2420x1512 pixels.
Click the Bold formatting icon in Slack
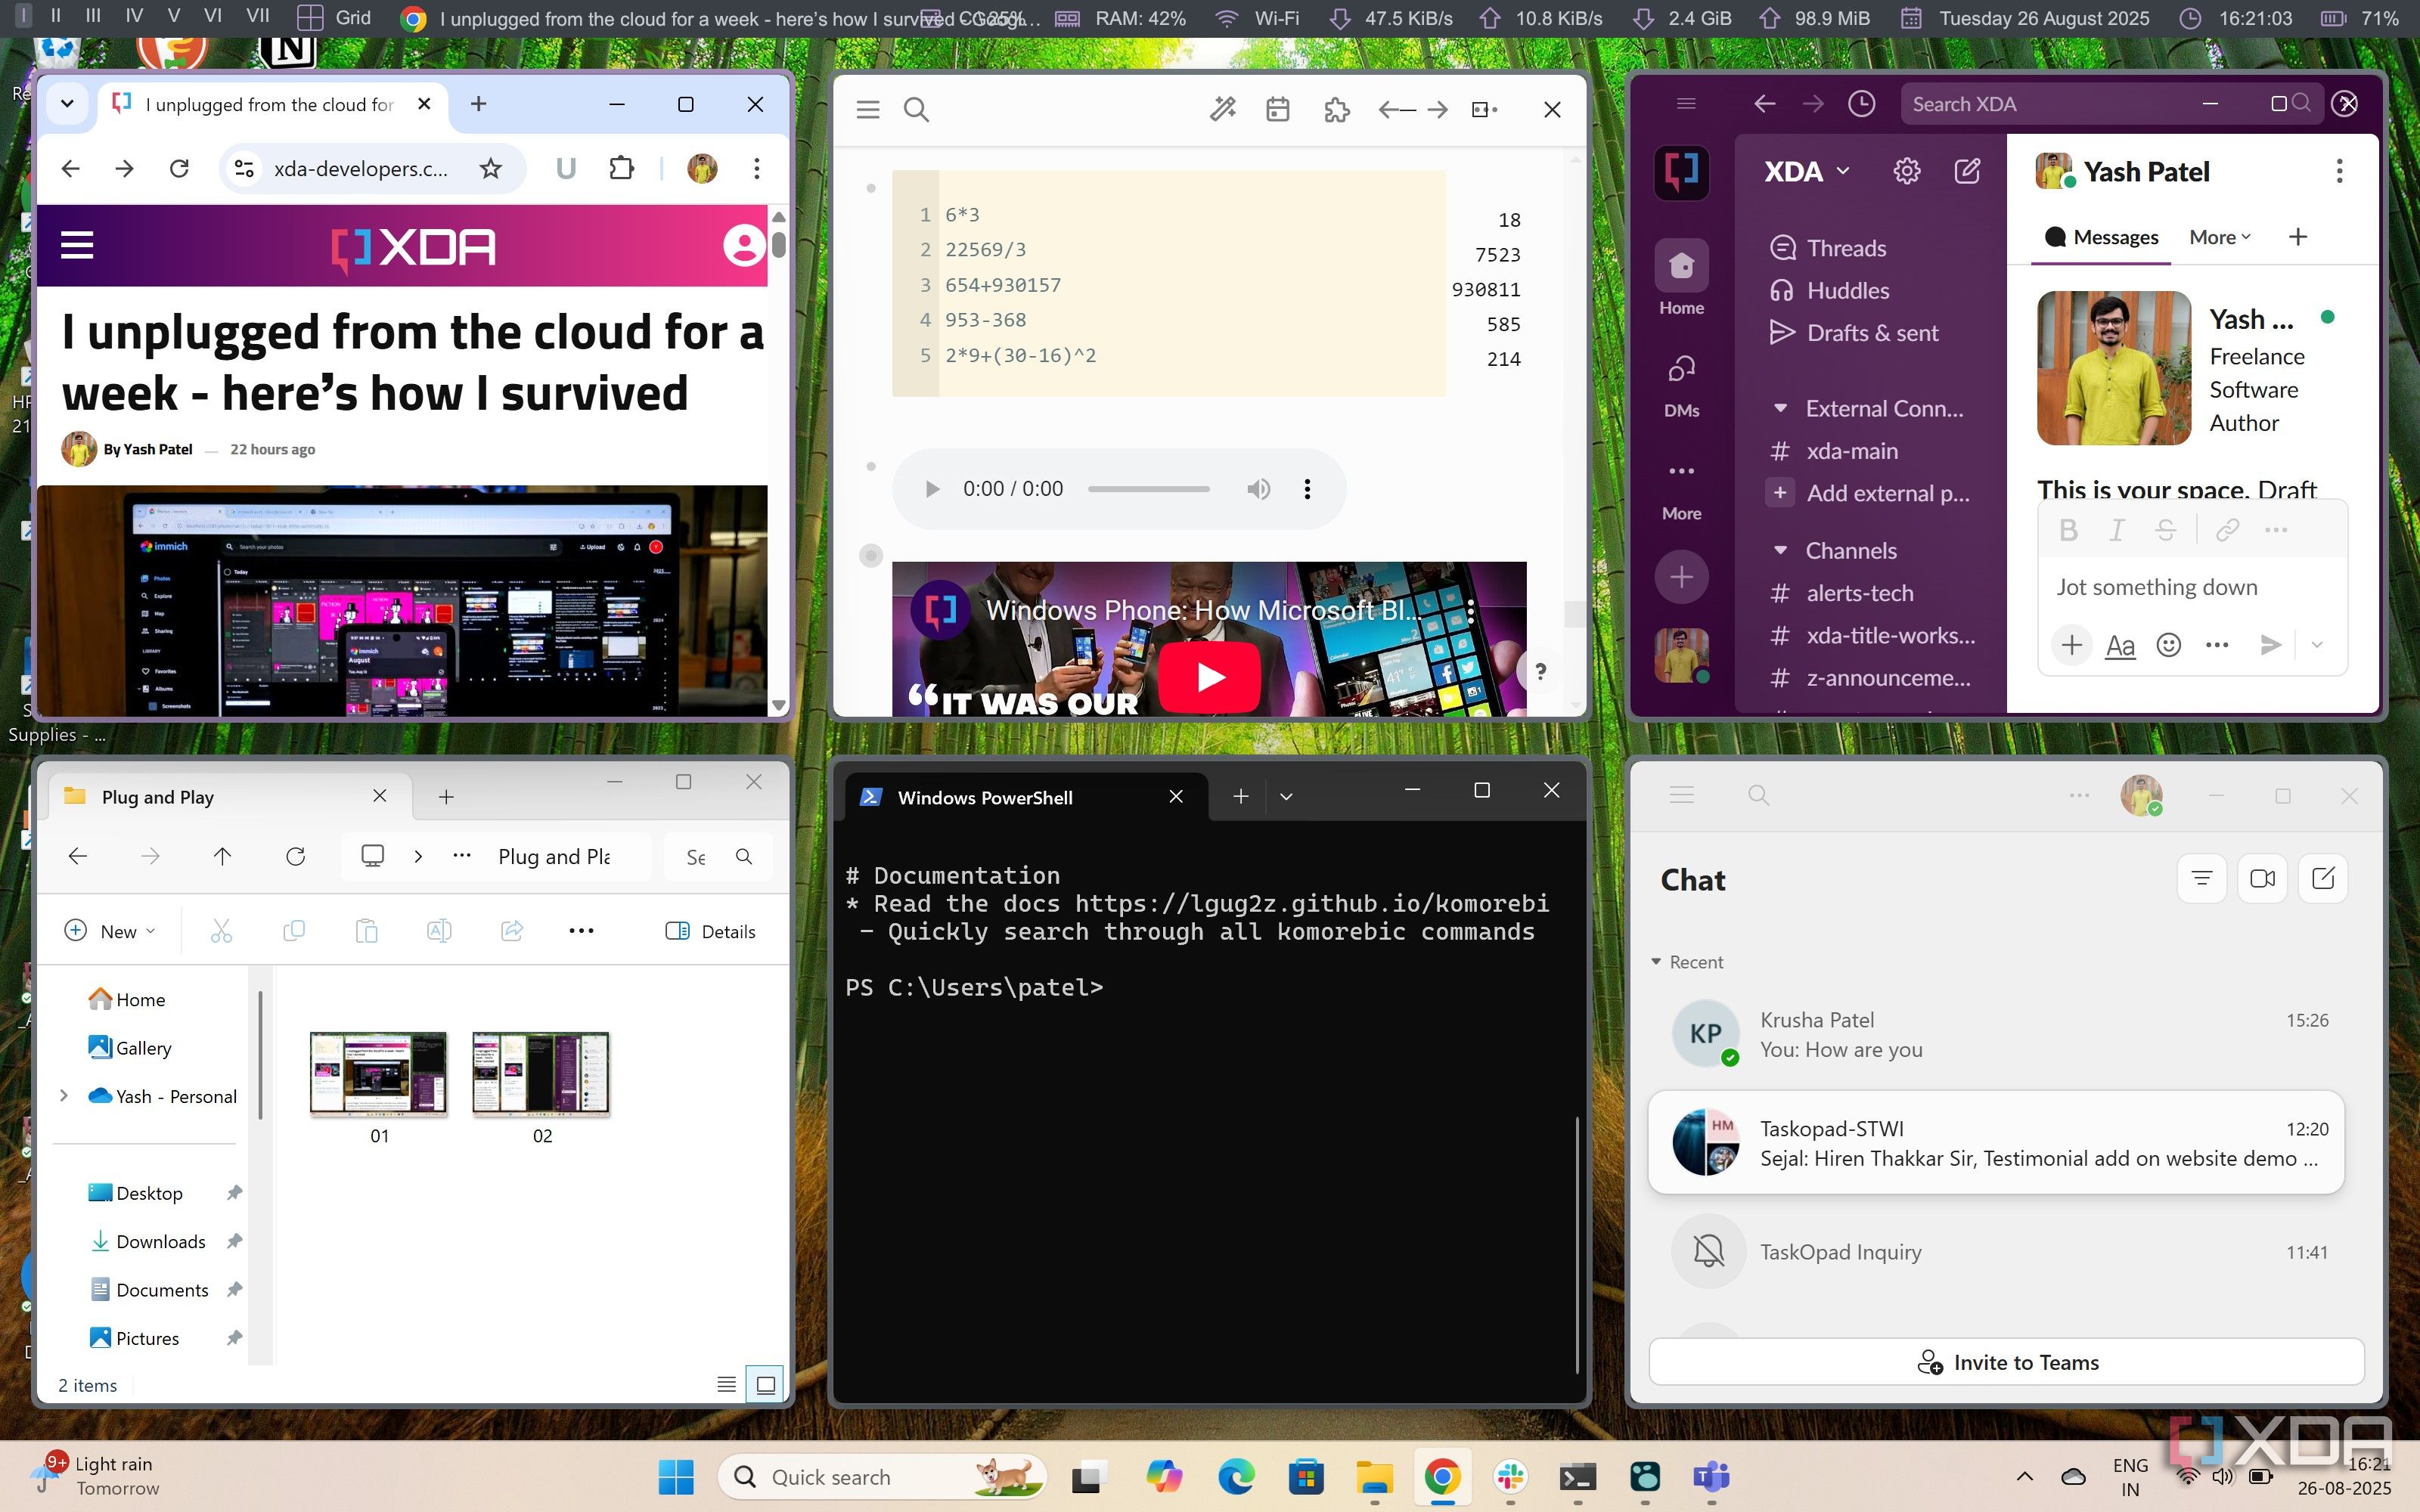(2069, 530)
